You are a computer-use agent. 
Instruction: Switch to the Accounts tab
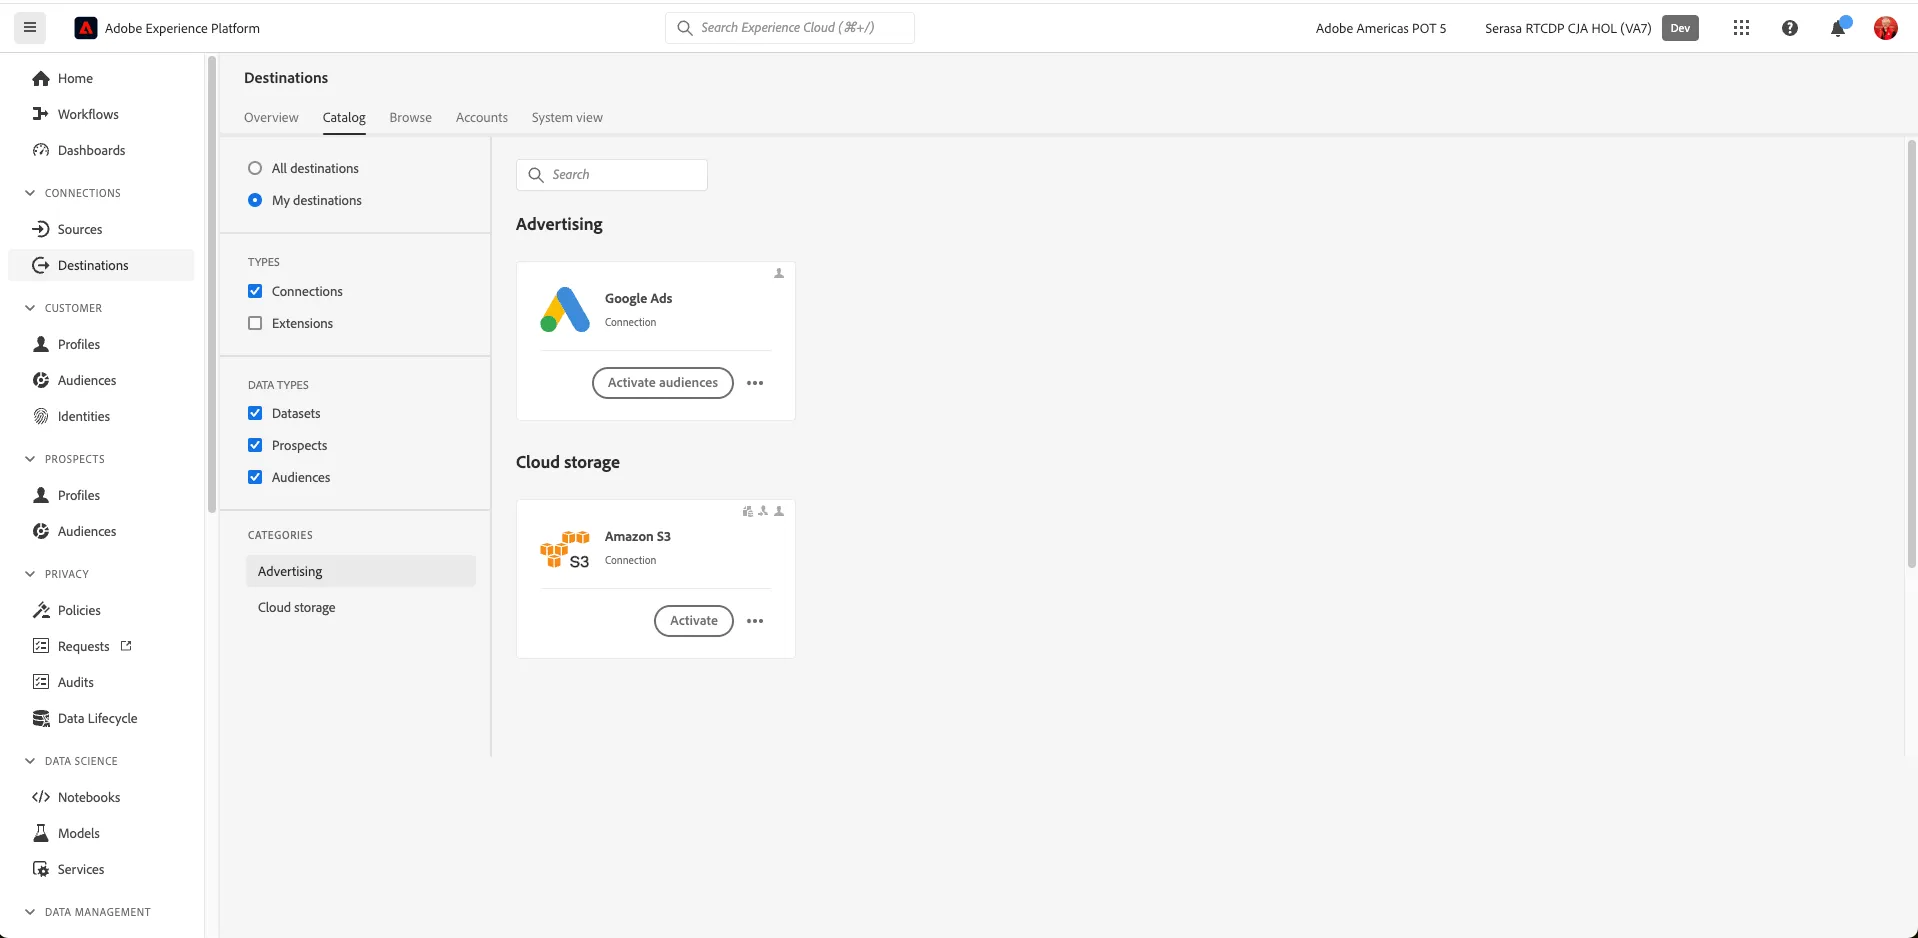click(482, 117)
